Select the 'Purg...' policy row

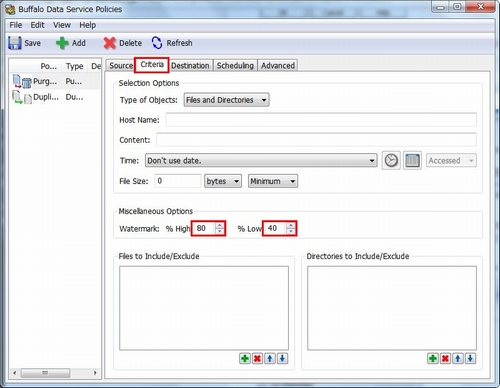[55, 81]
